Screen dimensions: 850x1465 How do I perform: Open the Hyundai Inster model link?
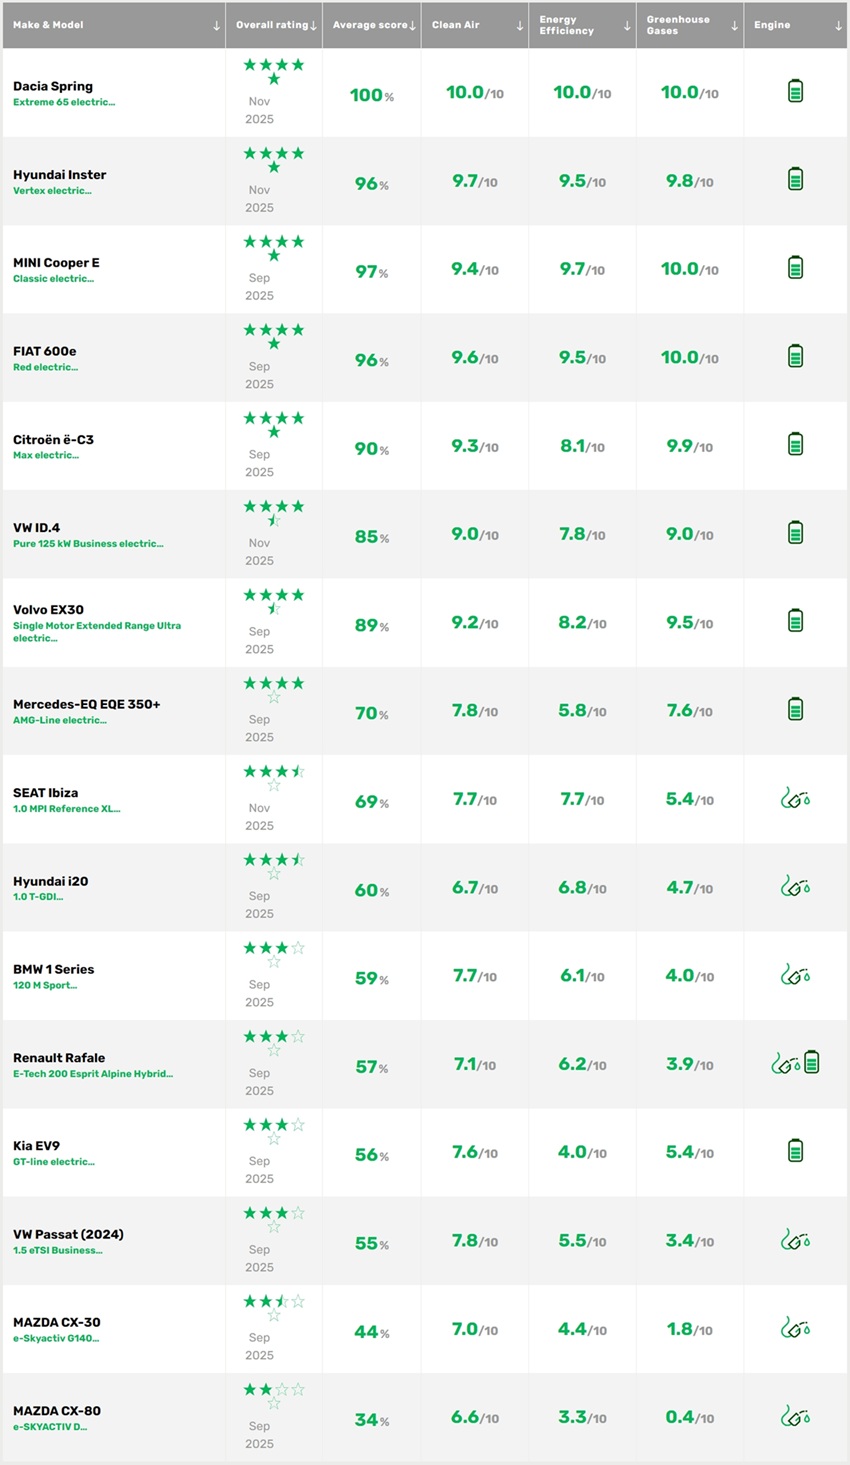59,175
